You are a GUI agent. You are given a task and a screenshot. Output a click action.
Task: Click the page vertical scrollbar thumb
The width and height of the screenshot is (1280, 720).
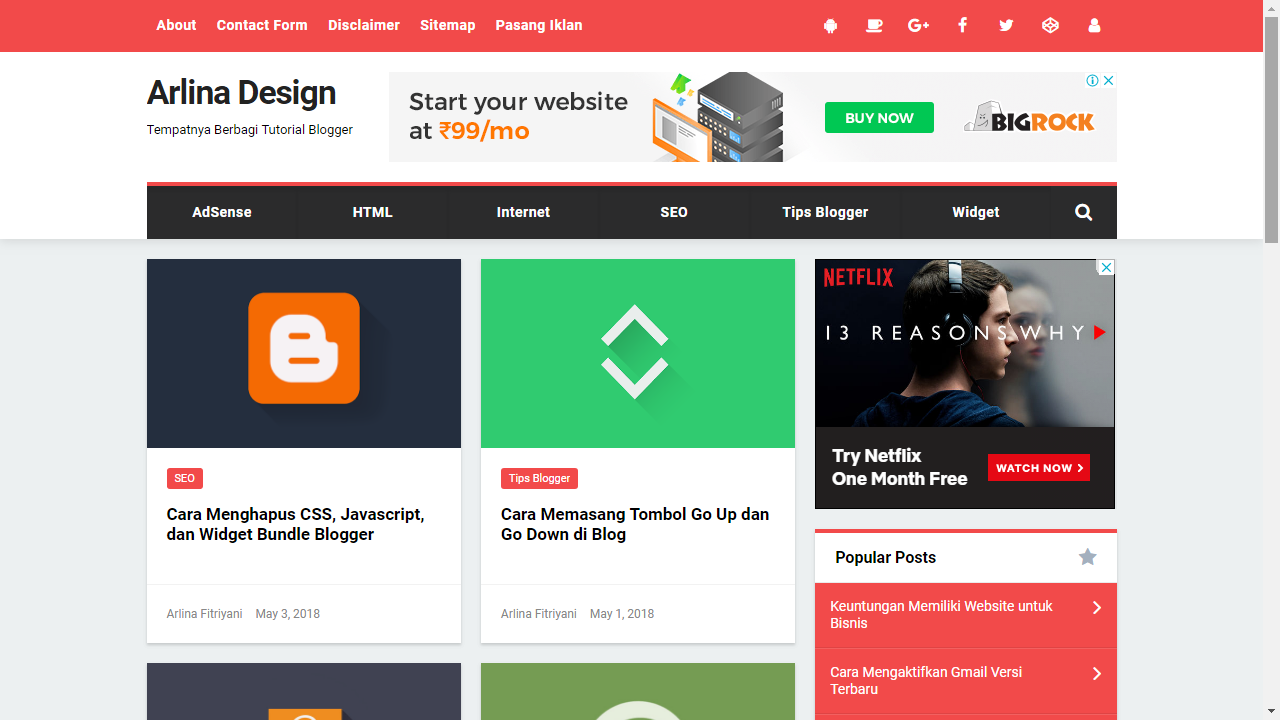click(x=1271, y=130)
